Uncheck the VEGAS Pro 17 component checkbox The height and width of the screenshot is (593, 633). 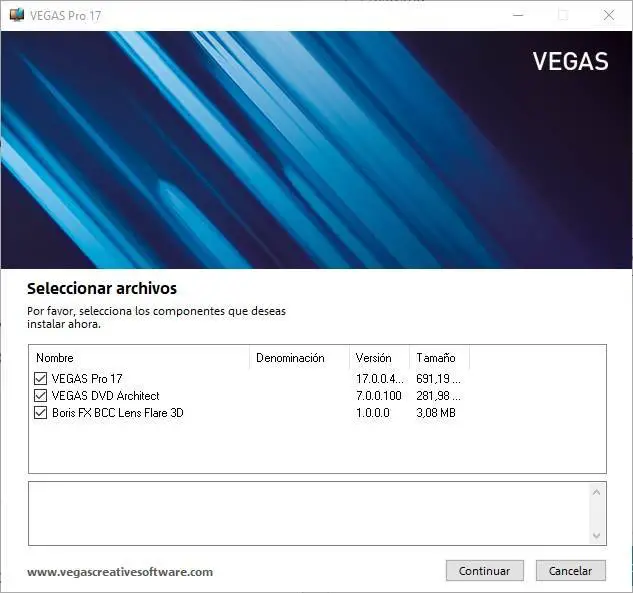point(40,379)
